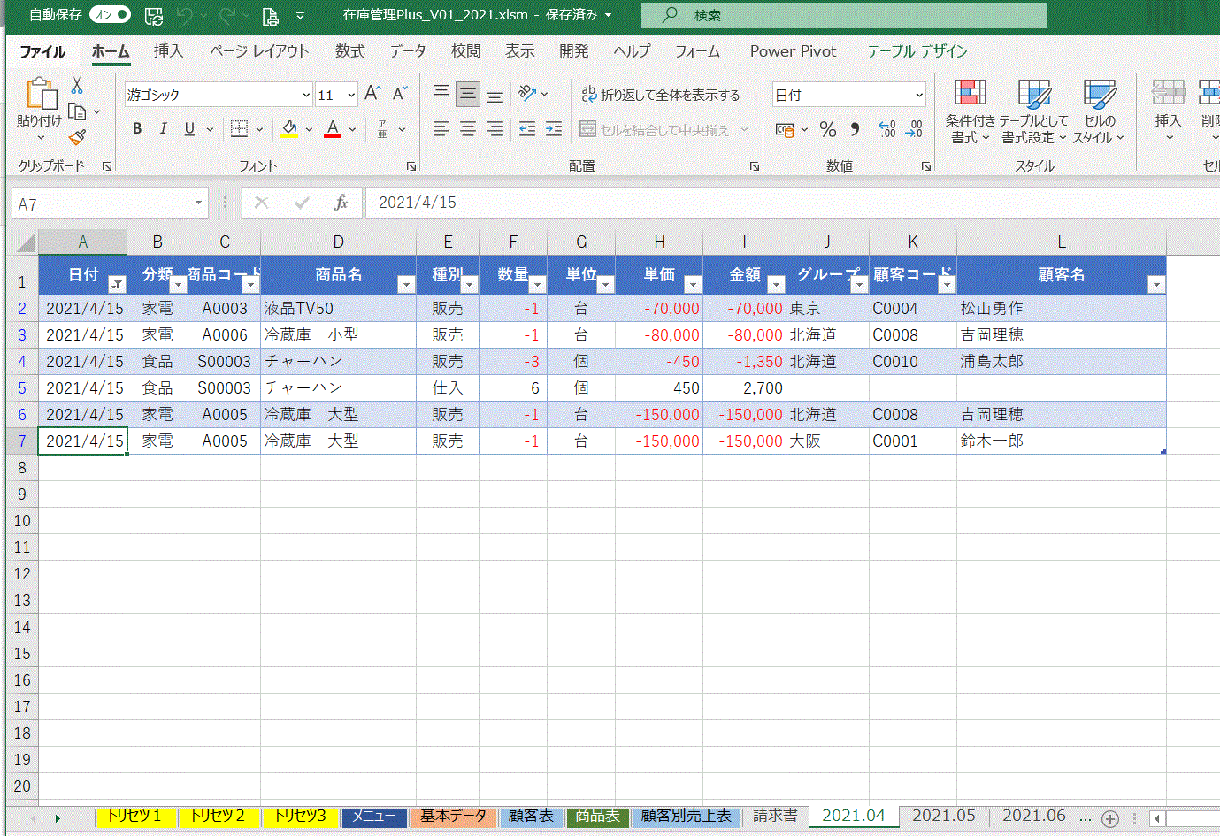This screenshot has width=1220, height=836.
Task: Toggle Middle Align for the cell
Action: point(467,94)
